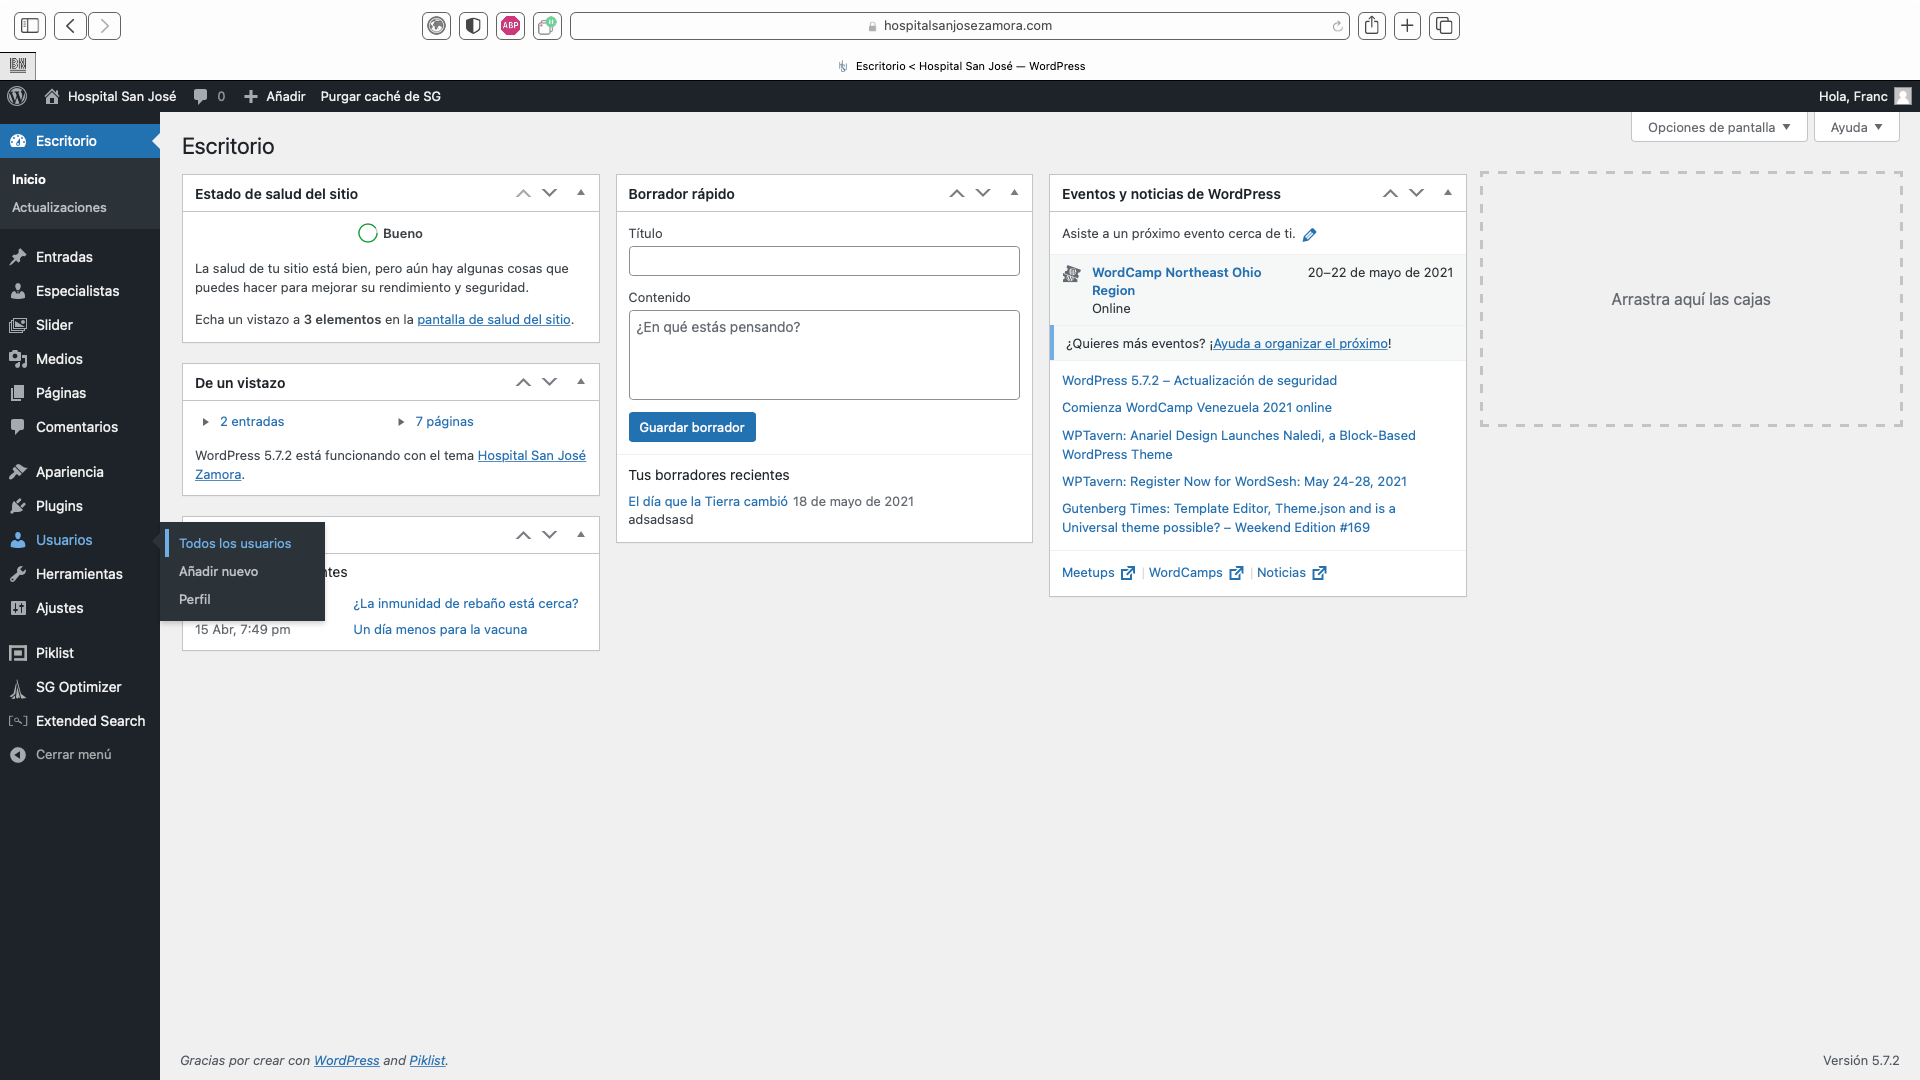Edit event location pencil icon

[x=1310, y=234]
